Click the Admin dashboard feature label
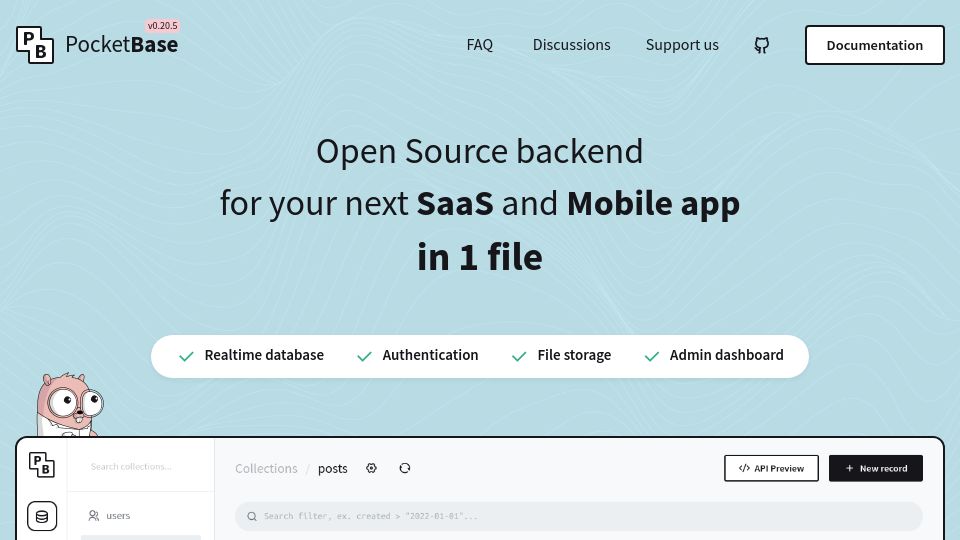 (x=726, y=355)
